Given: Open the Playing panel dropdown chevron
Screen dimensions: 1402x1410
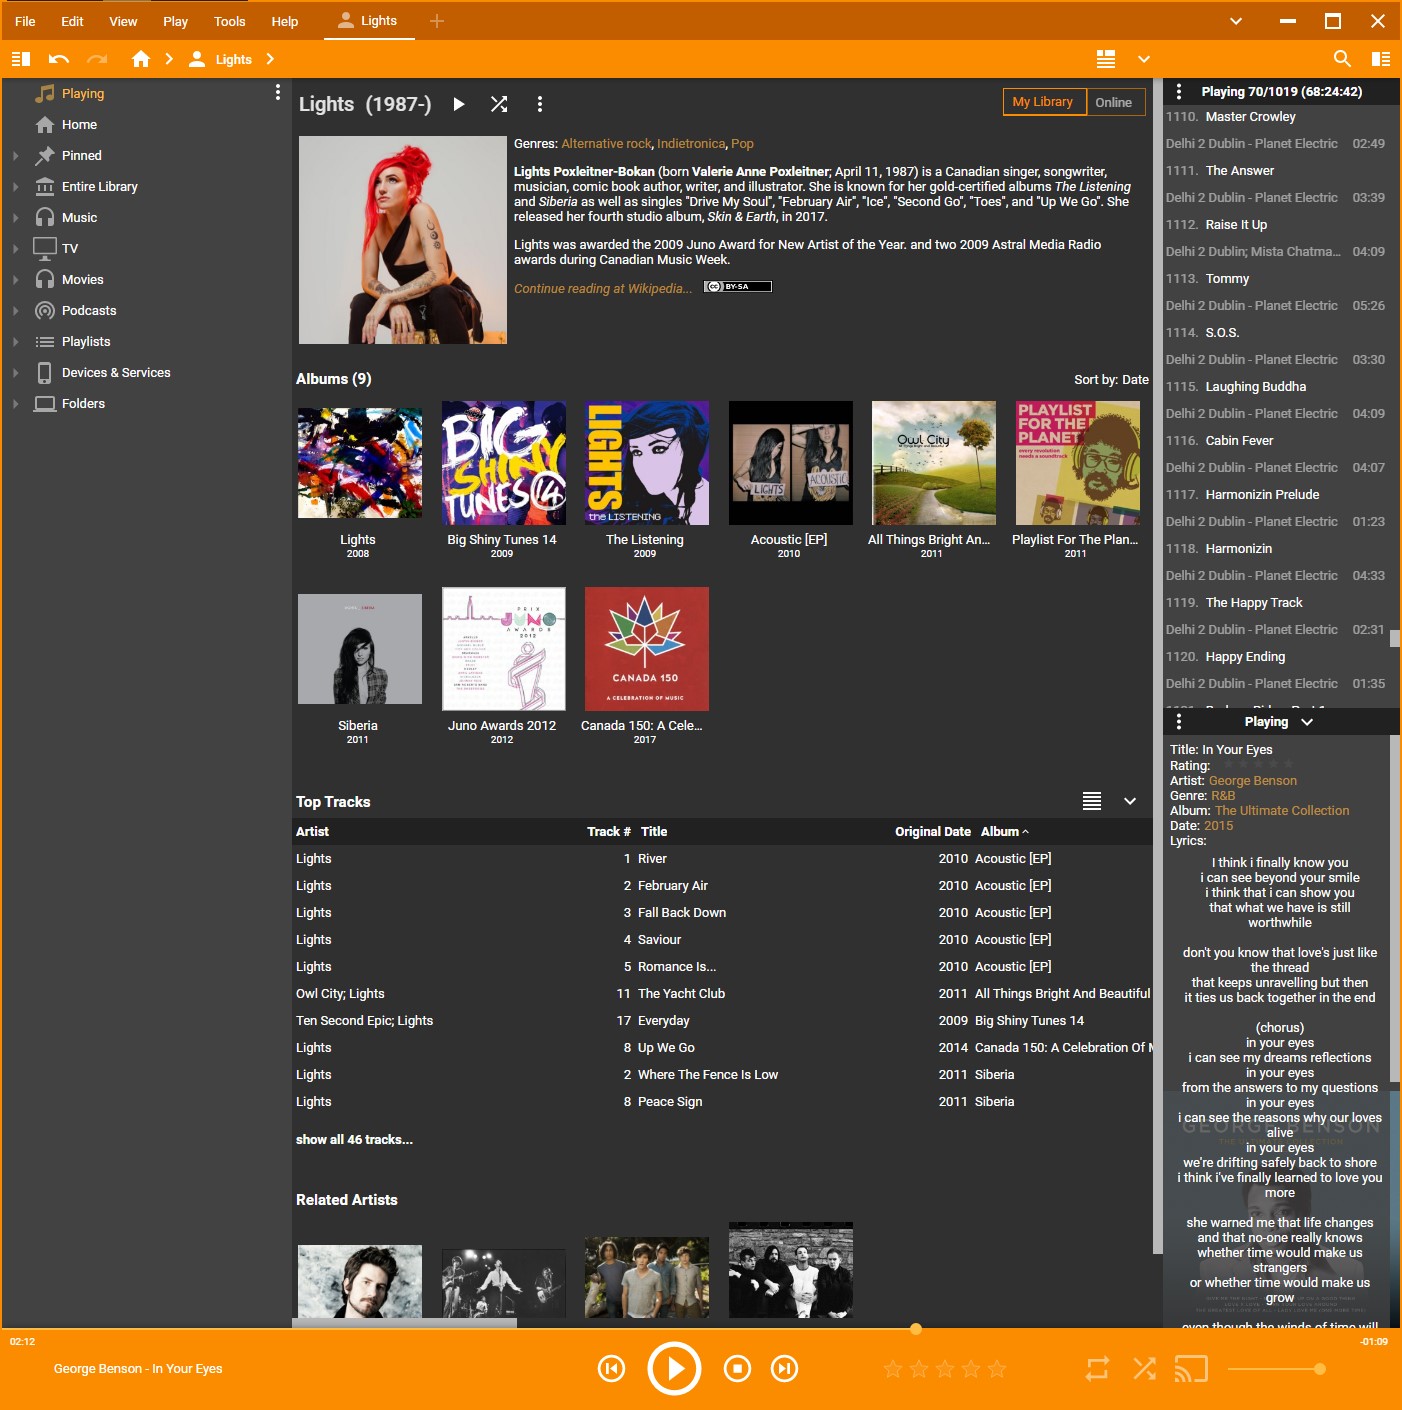Looking at the screenshot, I should point(1307,722).
